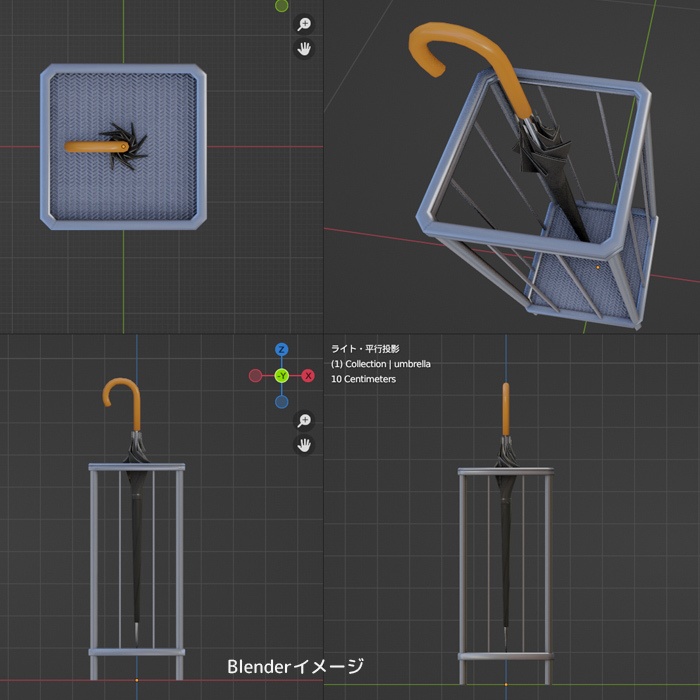Select the straight orange handle in the side view
Viewport: 700px width, 700px height.
(506, 408)
